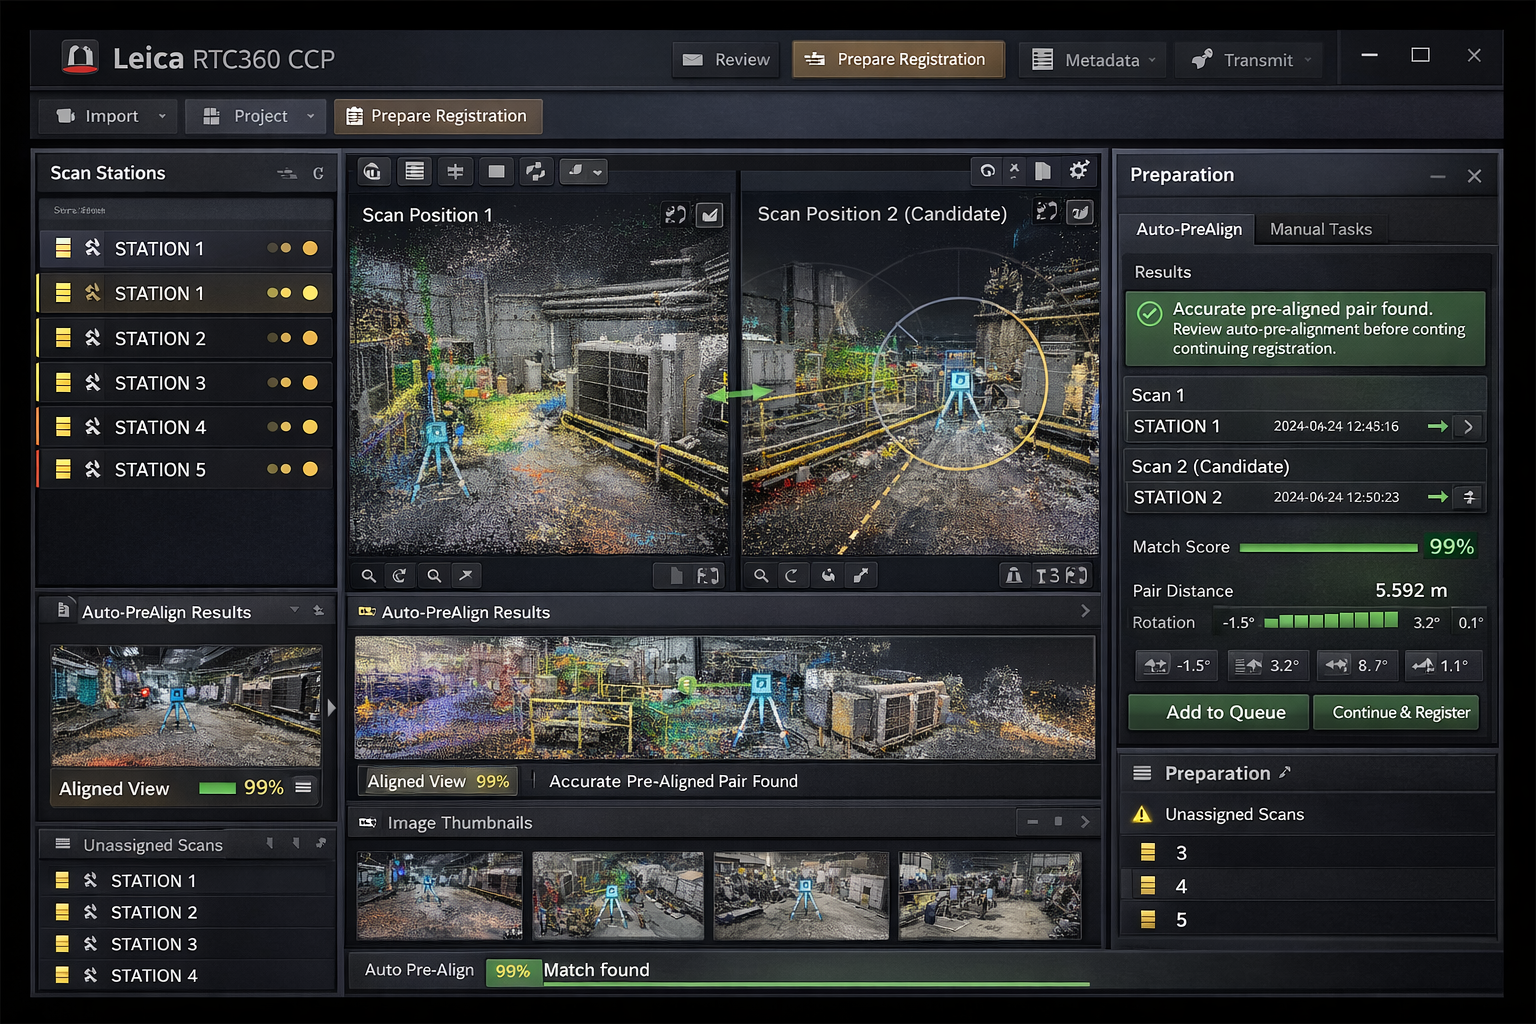The height and width of the screenshot is (1024, 1536).
Task: Click the Leica scanner logo icon
Action: tap(80, 58)
